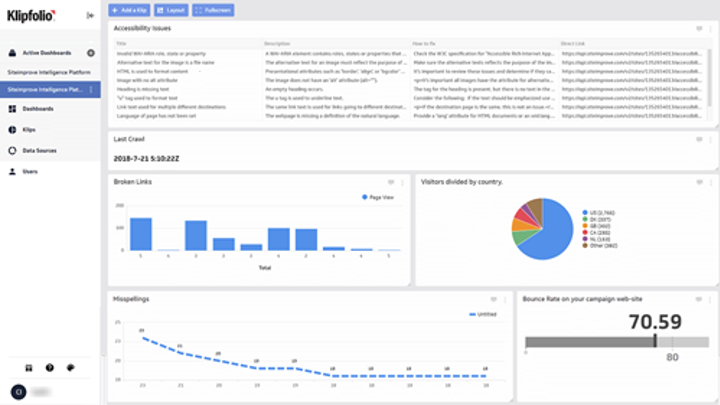Screen dimensions: 720x405
Task: Click the chat icon in sidebar footer
Action: click(70, 368)
